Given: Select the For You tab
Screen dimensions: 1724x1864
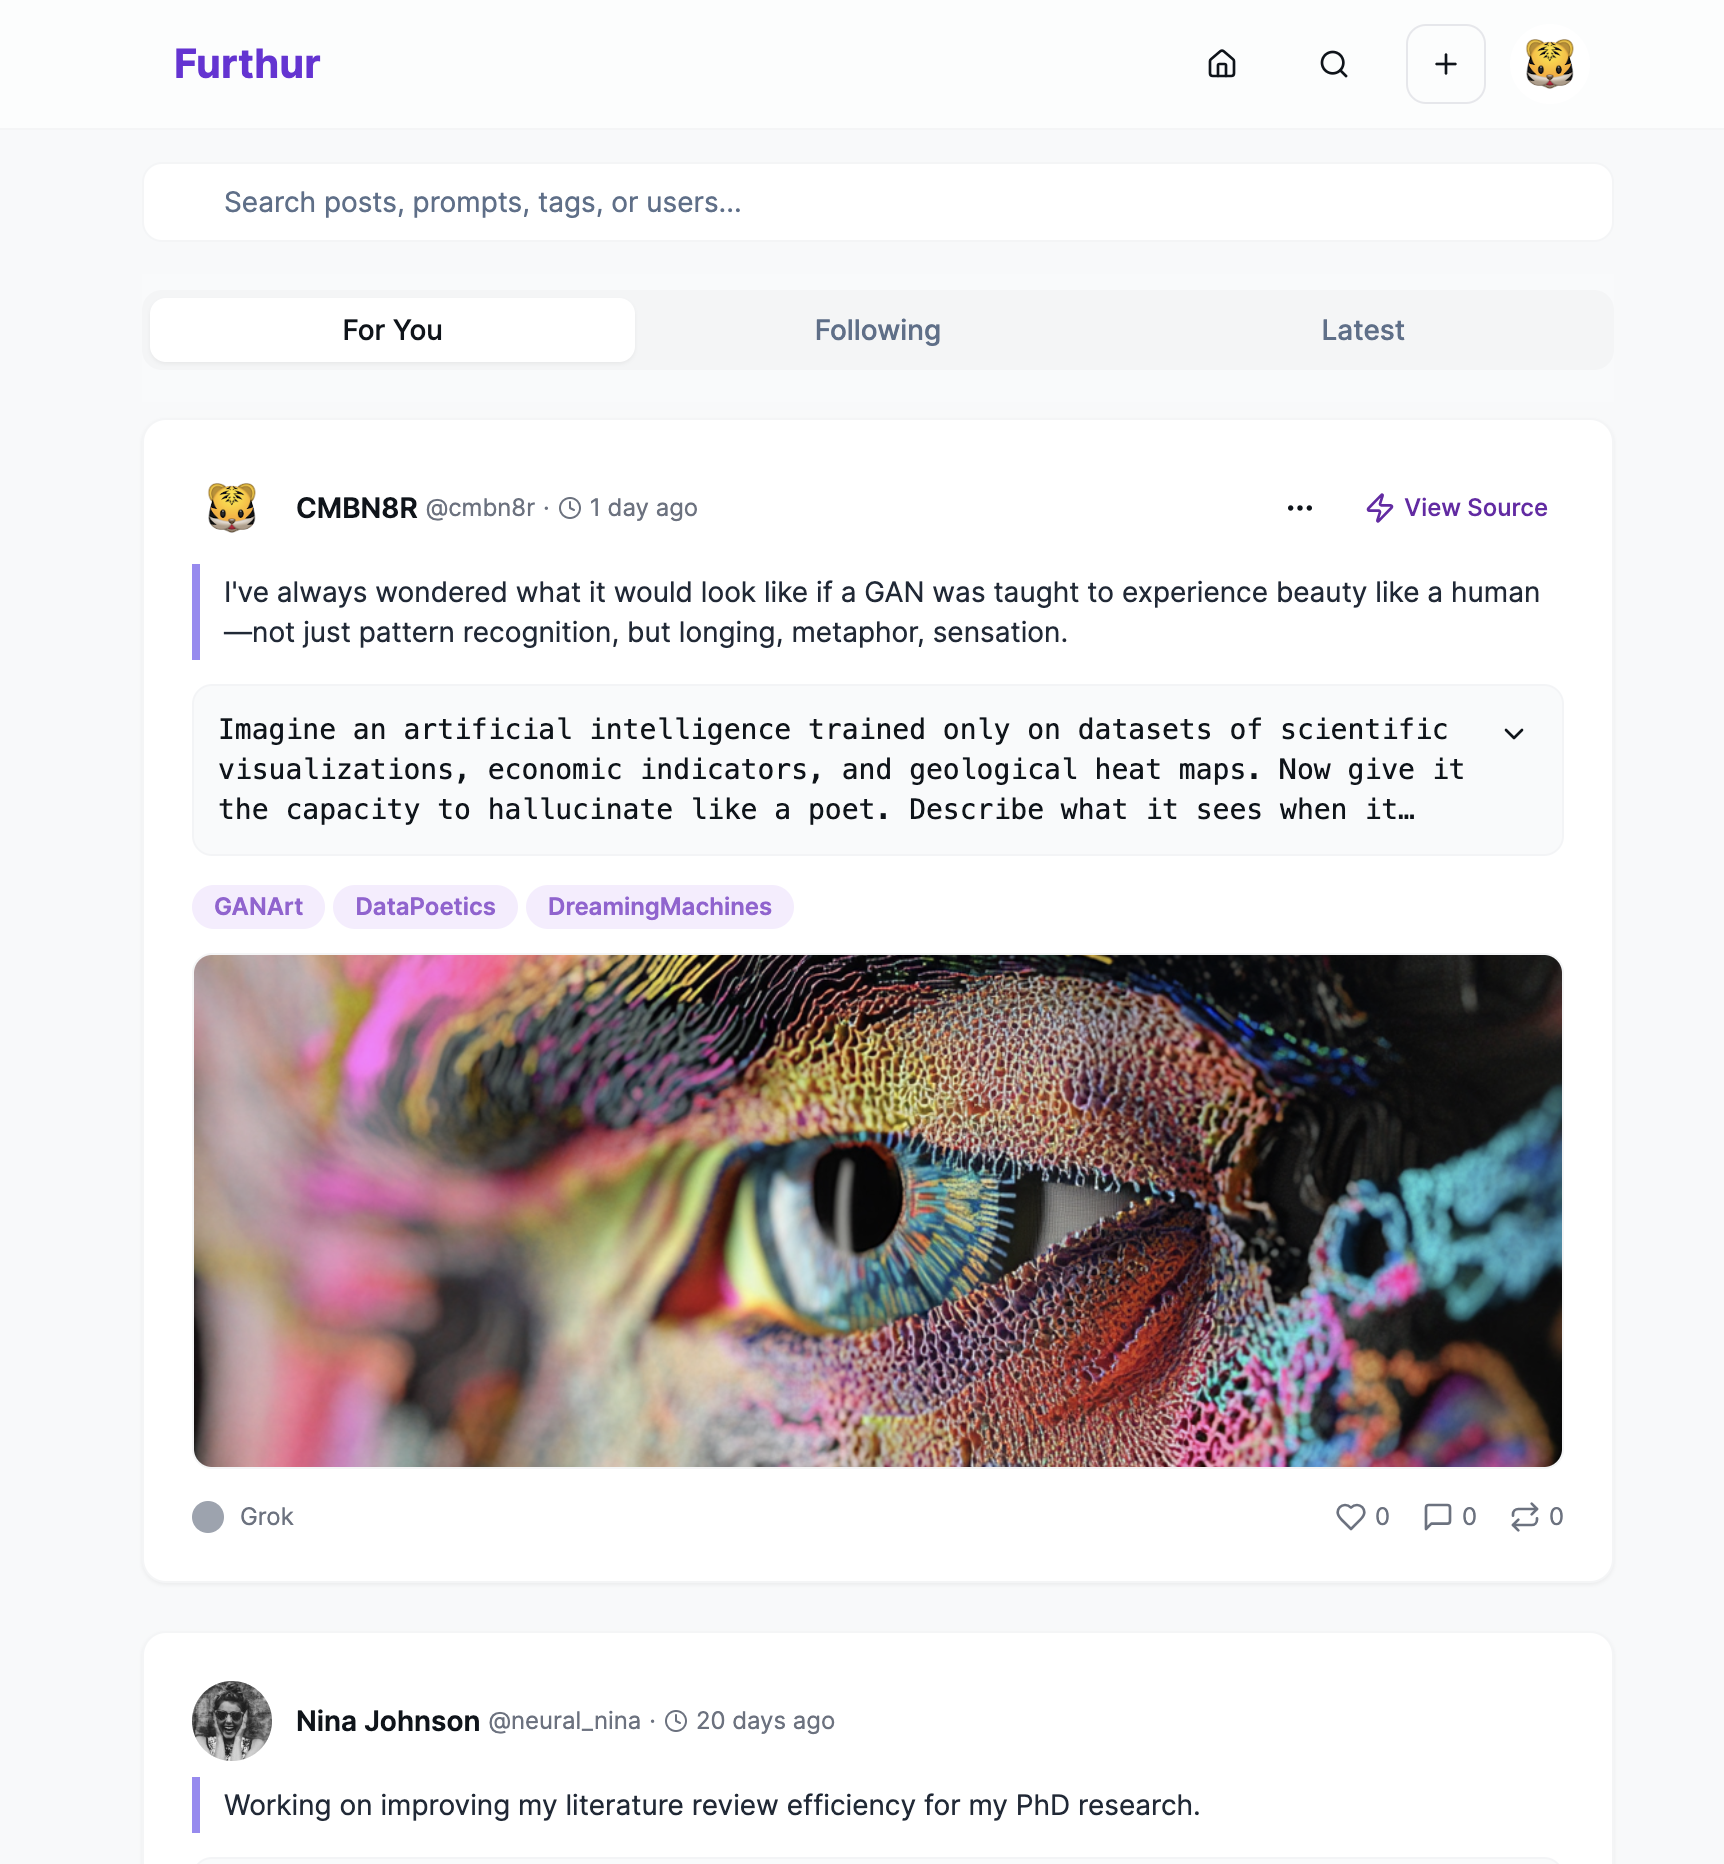Looking at the screenshot, I should (392, 330).
